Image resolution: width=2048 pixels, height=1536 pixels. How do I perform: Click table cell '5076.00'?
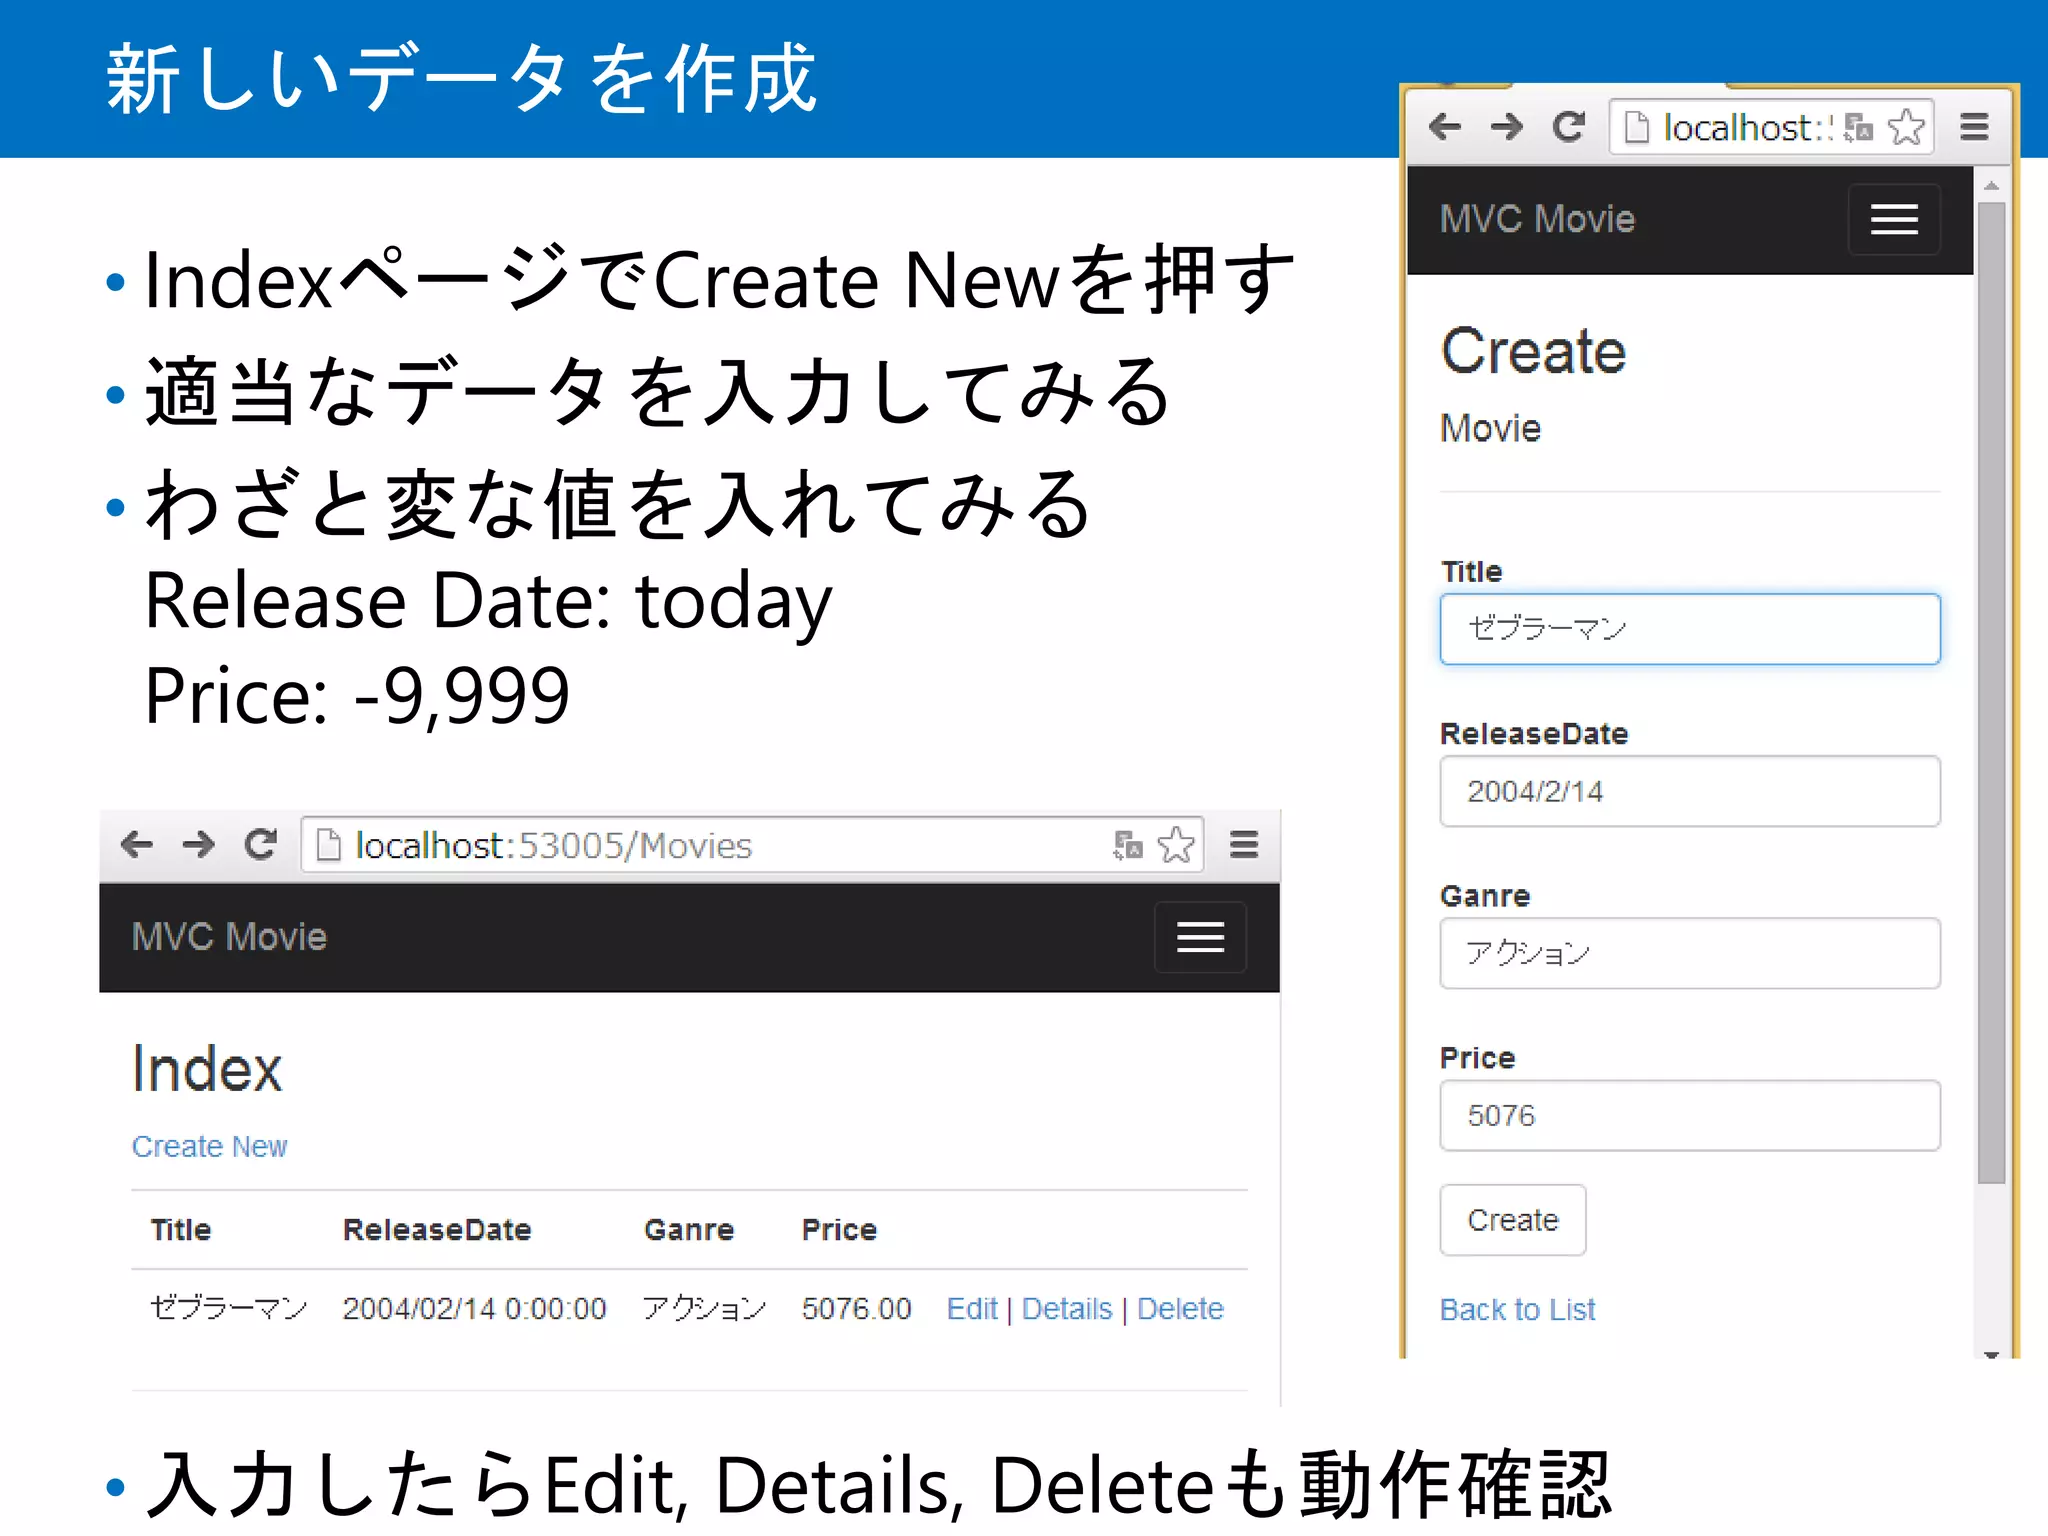[x=856, y=1309]
